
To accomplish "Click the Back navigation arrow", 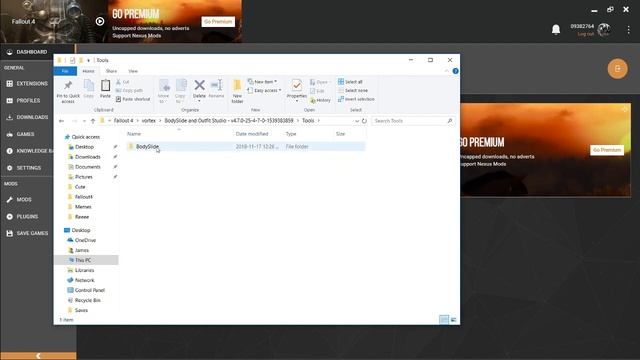I will [61, 121].
